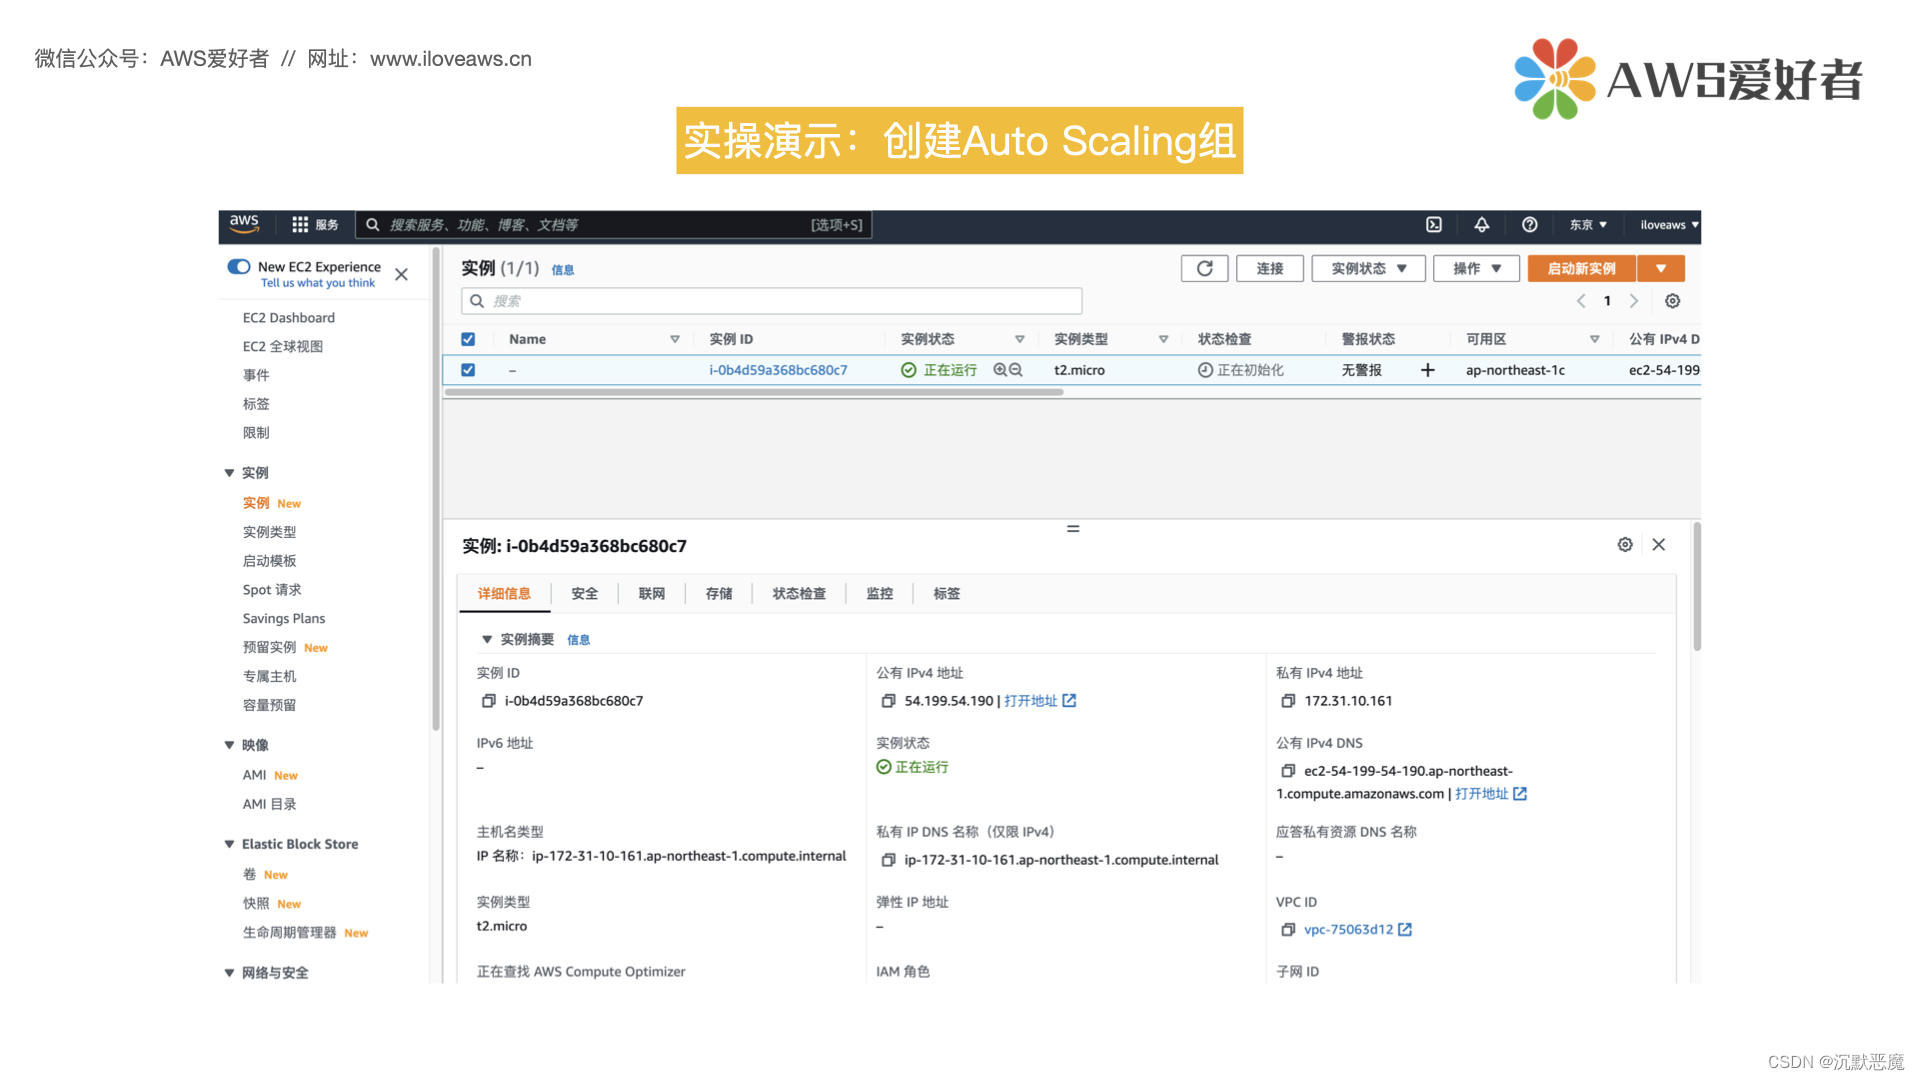Dismiss the New EC2 Experience banner
Viewport: 1920px width, 1080px height.
click(x=401, y=274)
